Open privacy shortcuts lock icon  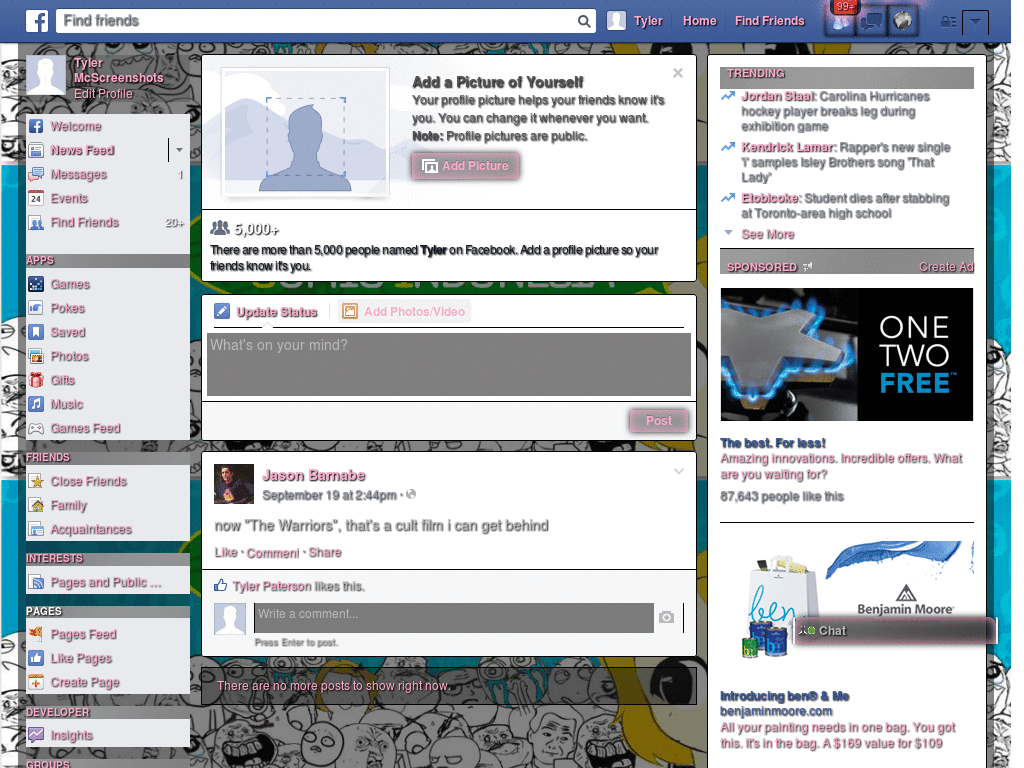click(x=948, y=22)
